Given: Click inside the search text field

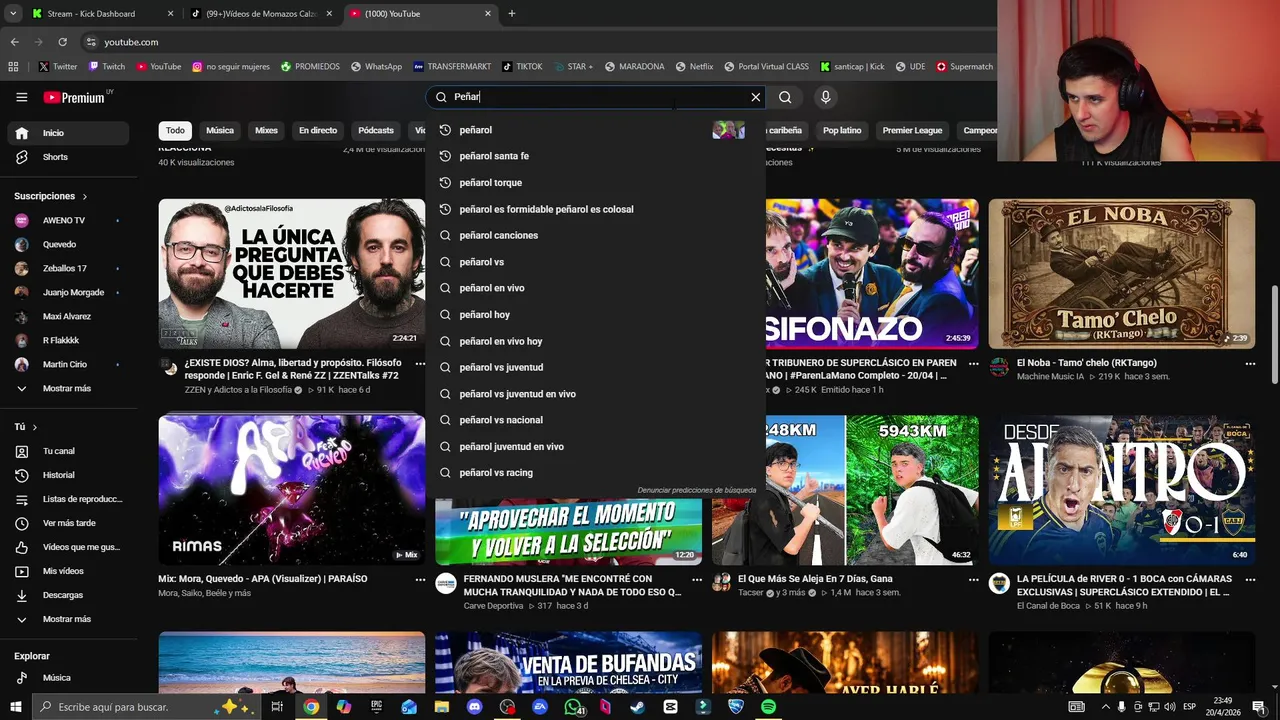Looking at the screenshot, I should point(598,97).
